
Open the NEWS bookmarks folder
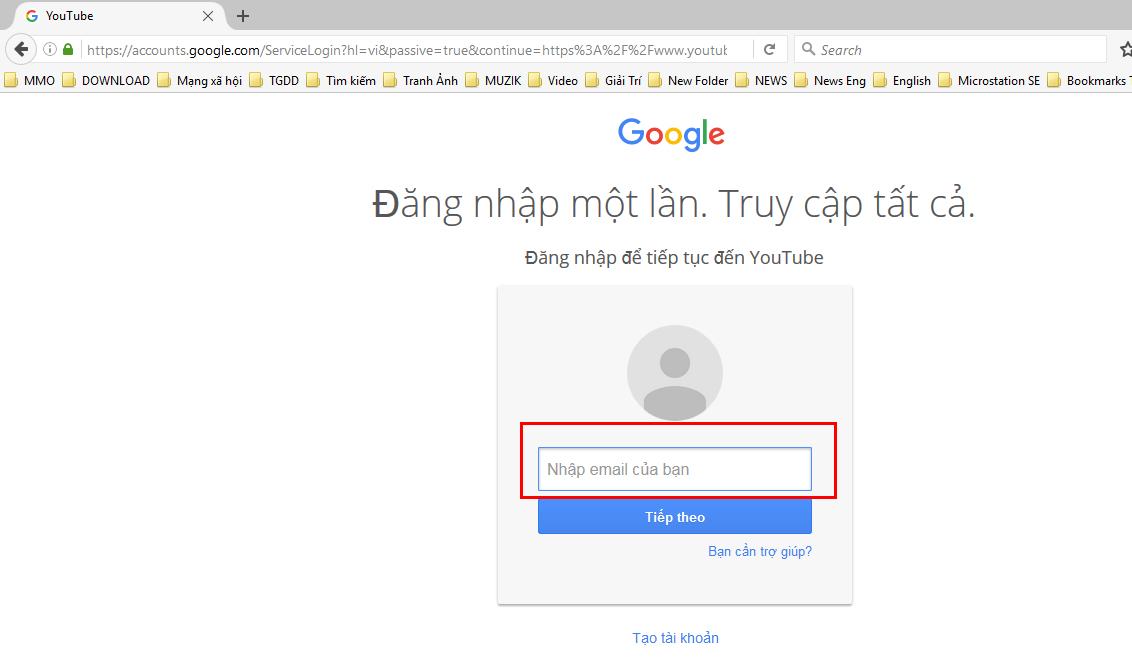pos(762,80)
